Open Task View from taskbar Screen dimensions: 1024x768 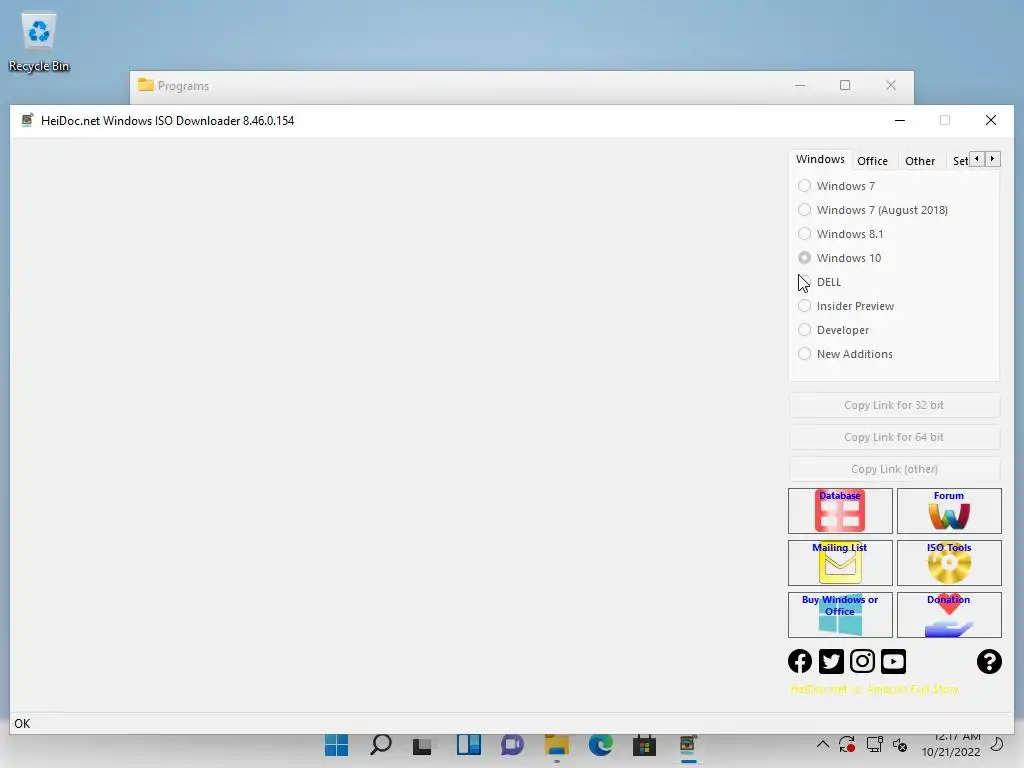(423, 745)
